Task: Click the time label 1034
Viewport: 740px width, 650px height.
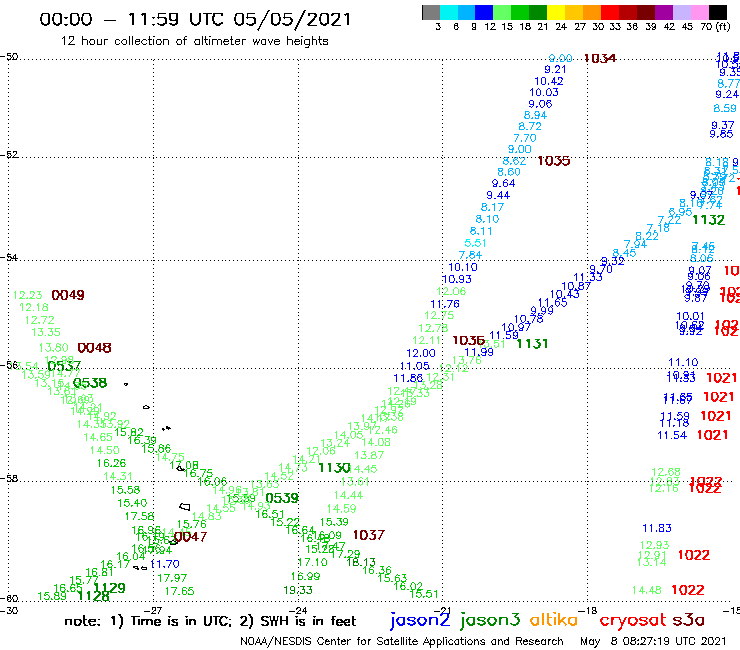Action: click(x=600, y=58)
